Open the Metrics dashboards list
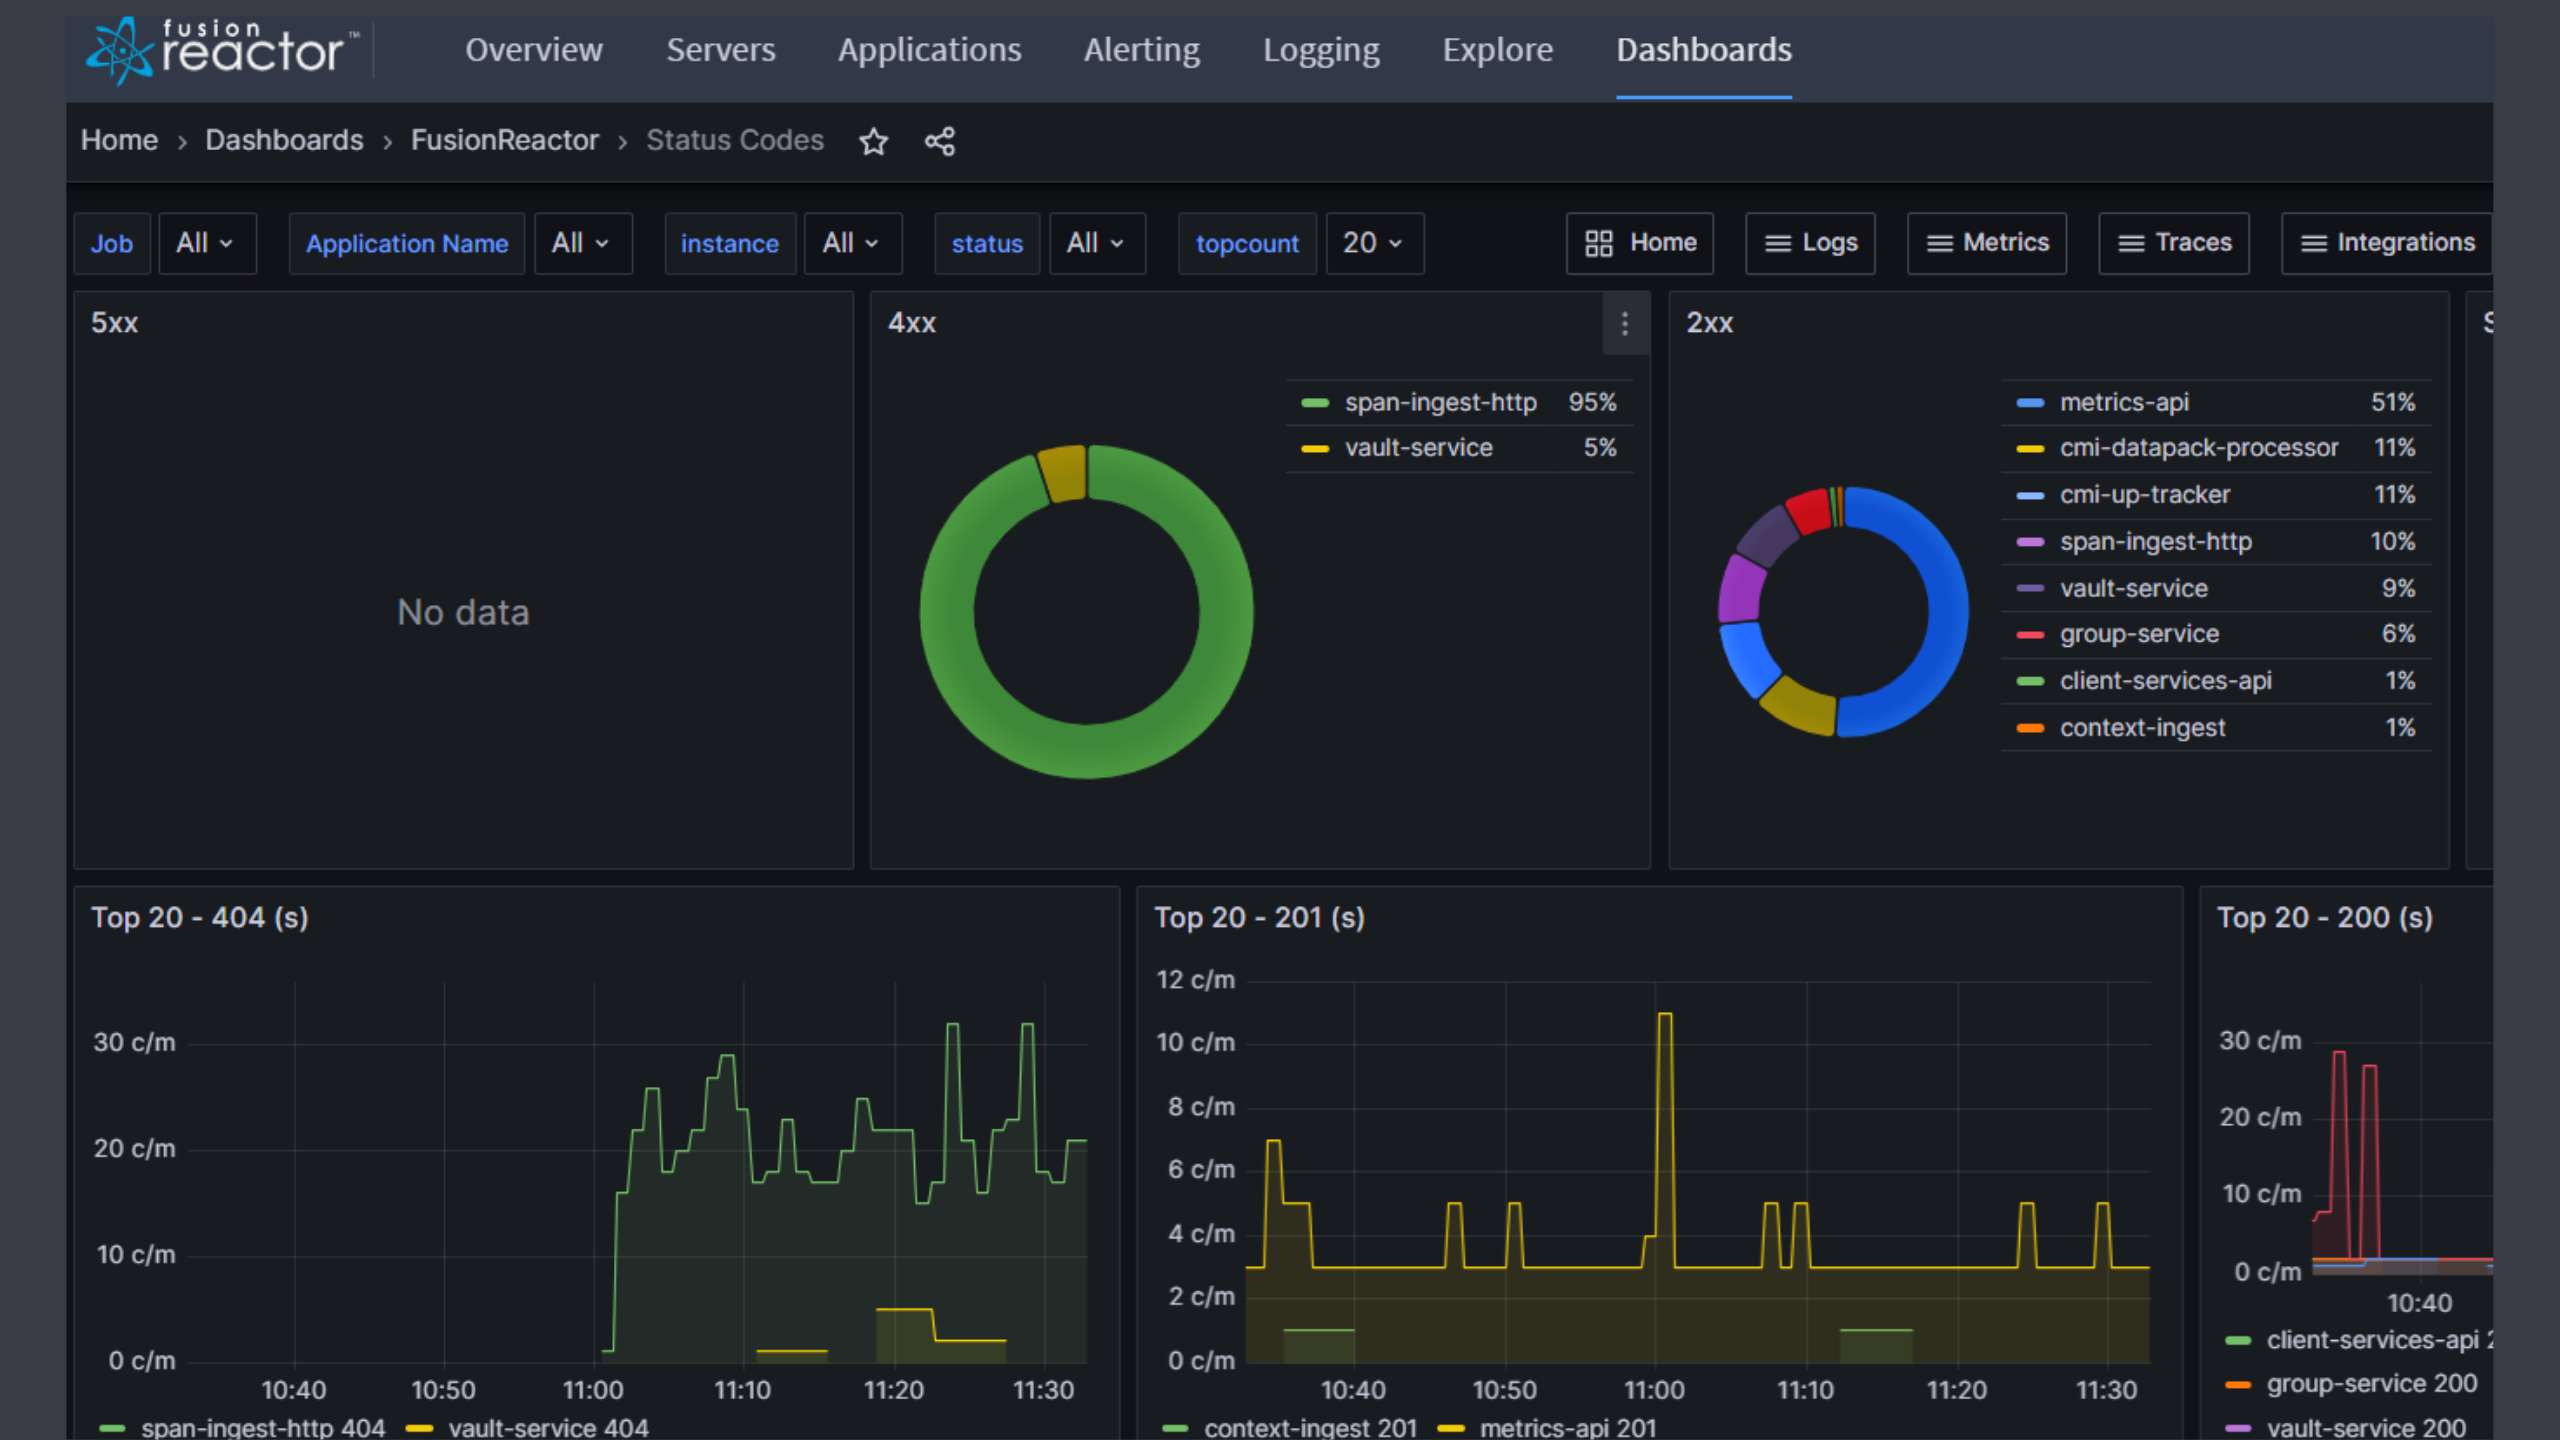The width and height of the screenshot is (2560, 1440). point(1987,243)
